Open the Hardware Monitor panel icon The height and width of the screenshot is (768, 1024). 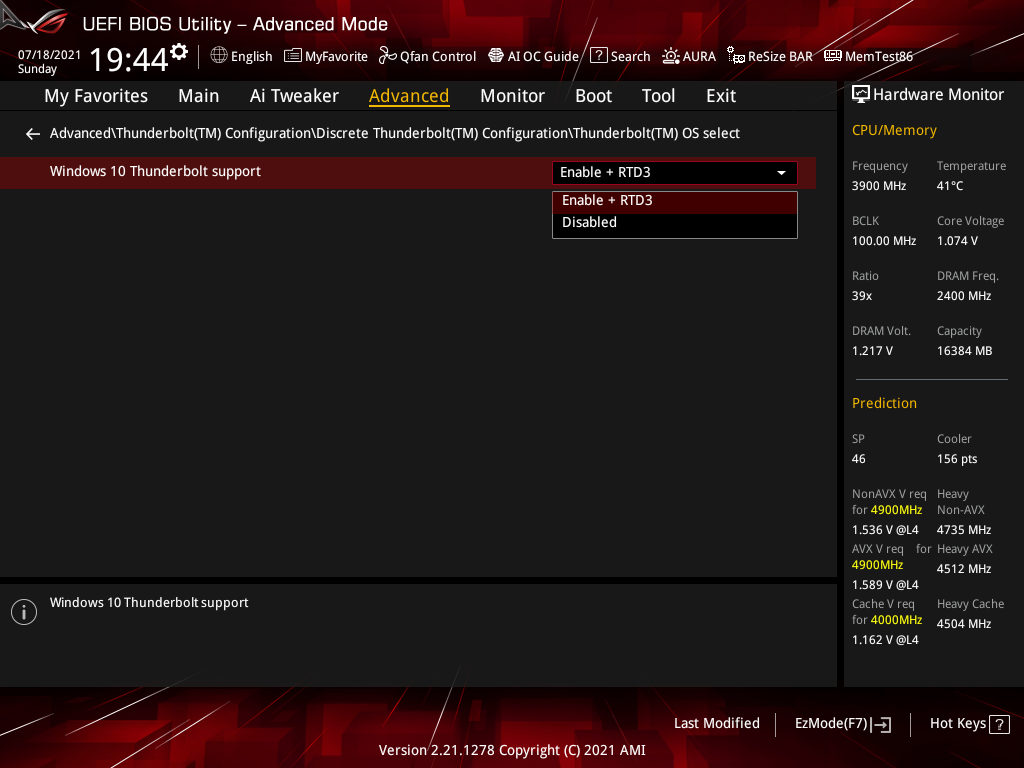861,94
